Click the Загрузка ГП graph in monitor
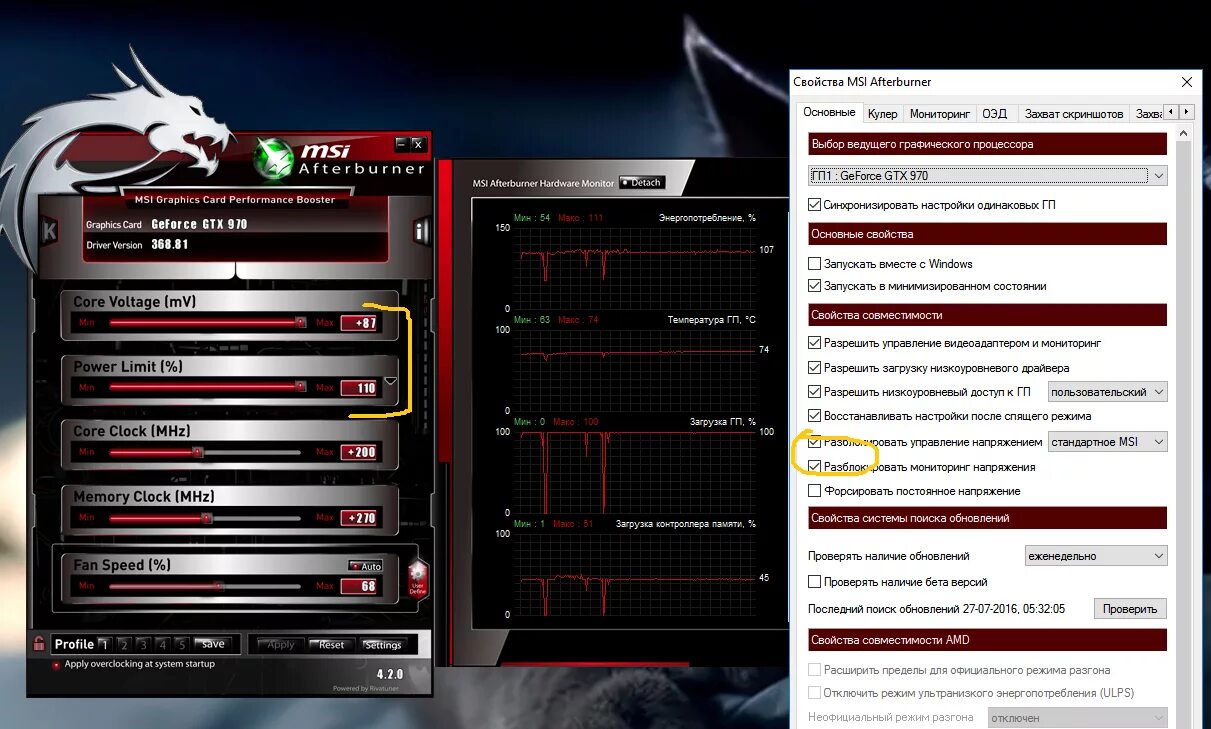The image size is (1211, 729). click(x=635, y=473)
